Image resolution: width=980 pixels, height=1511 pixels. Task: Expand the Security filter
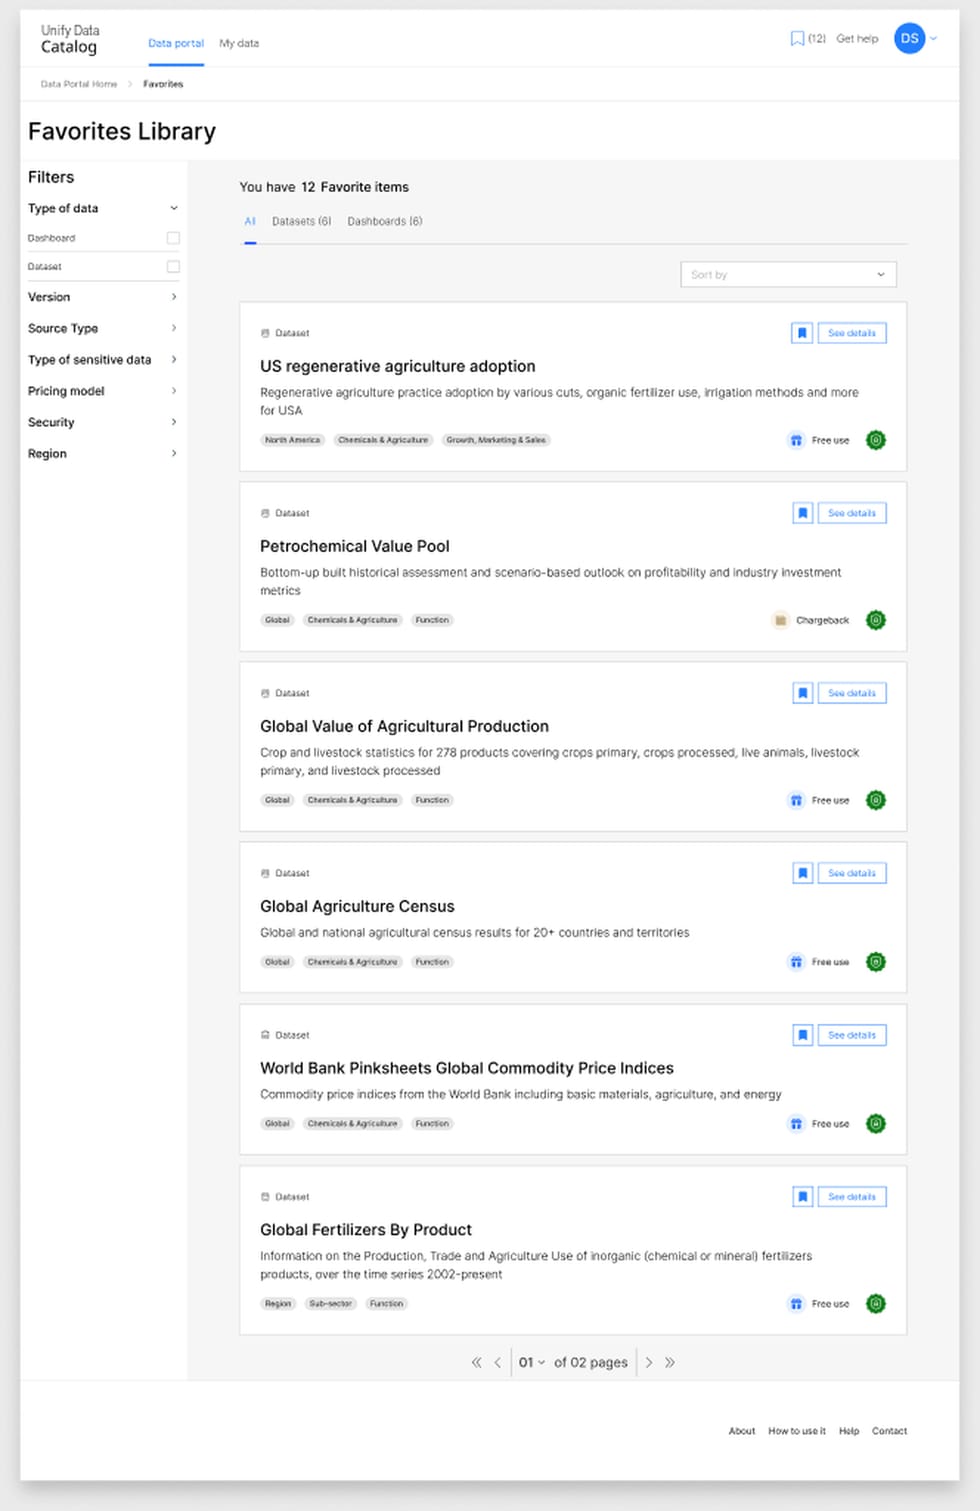coord(174,422)
